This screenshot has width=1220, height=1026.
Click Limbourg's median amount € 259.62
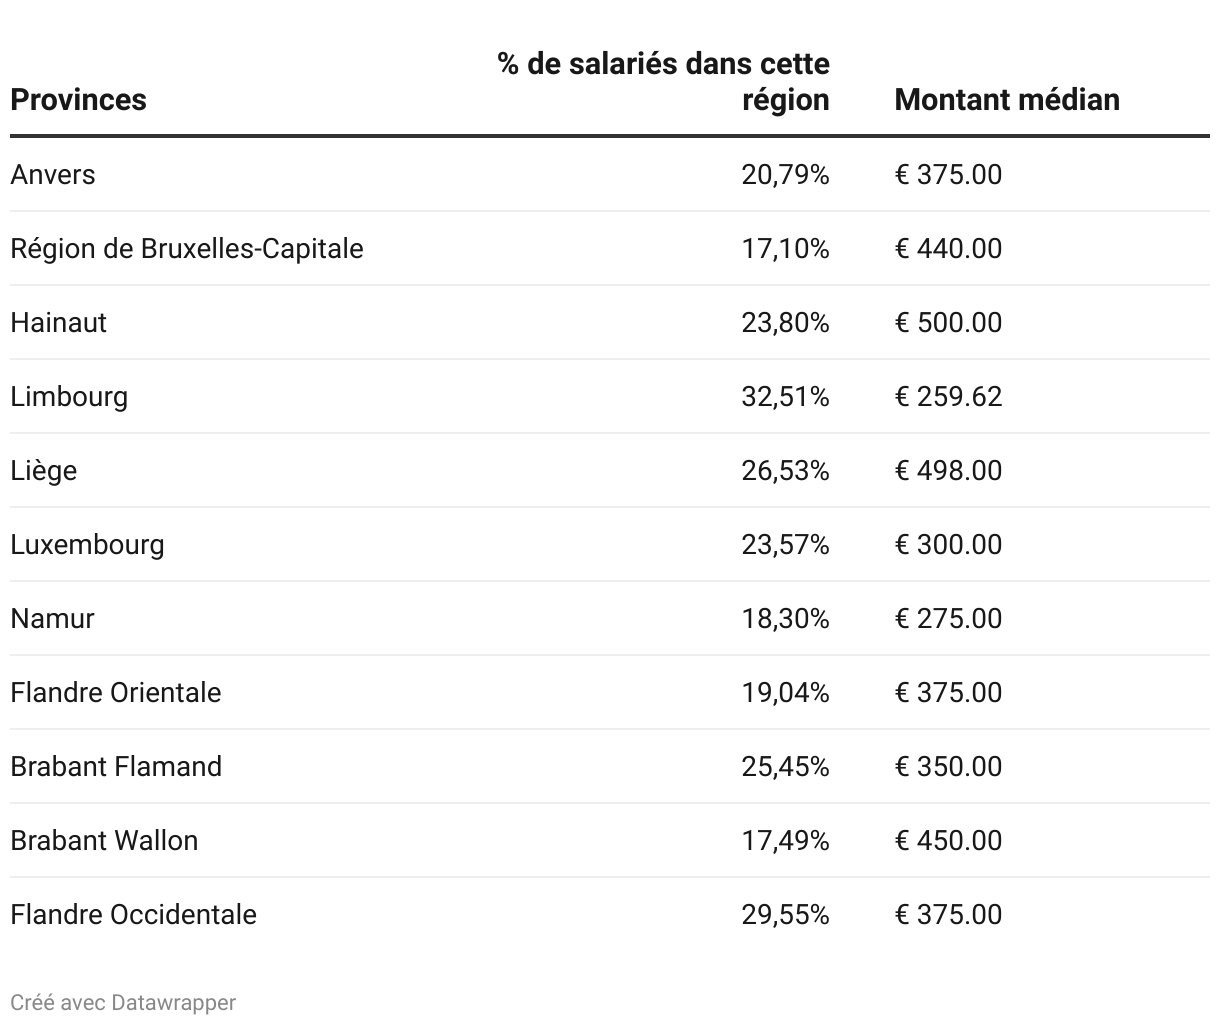pyautogui.click(x=948, y=397)
